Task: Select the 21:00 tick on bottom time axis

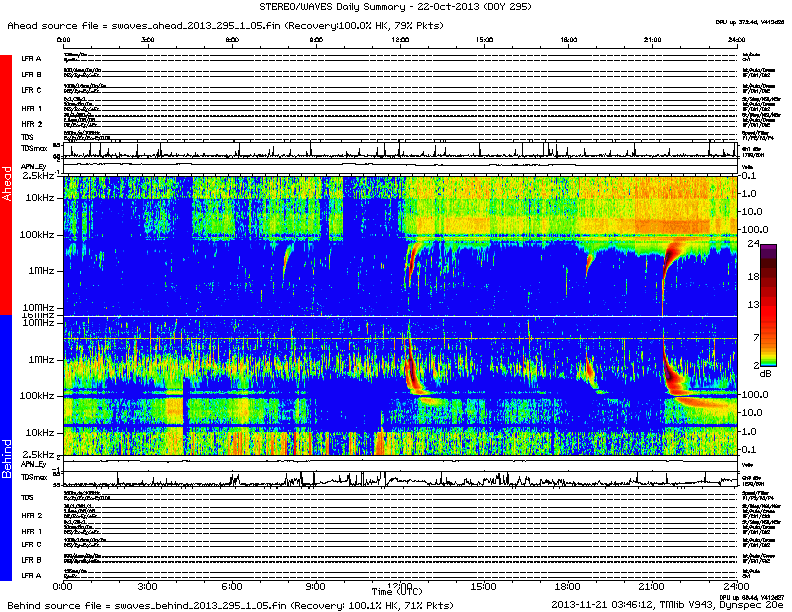Action: click(652, 585)
